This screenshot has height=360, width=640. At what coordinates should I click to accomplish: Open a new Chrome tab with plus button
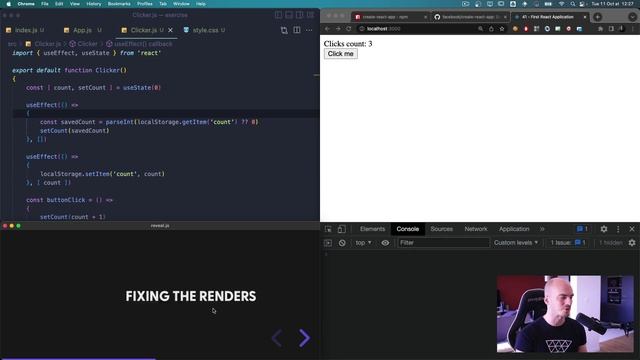(598, 17)
